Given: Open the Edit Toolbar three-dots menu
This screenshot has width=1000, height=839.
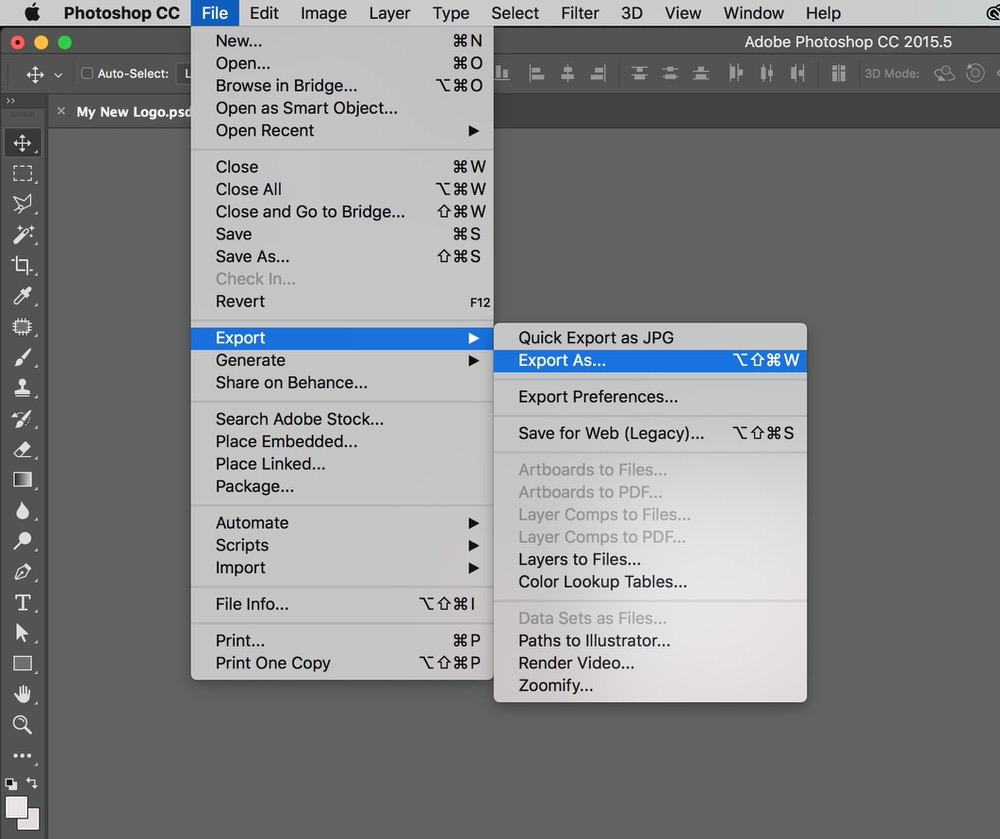Looking at the screenshot, I should click(22, 755).
